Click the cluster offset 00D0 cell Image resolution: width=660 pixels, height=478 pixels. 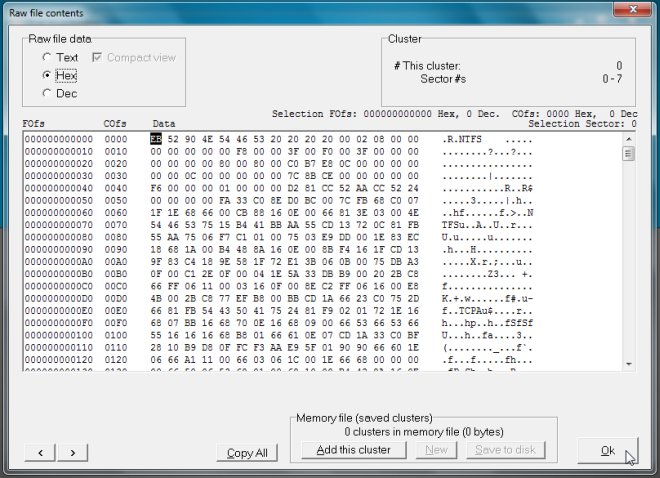116,298
